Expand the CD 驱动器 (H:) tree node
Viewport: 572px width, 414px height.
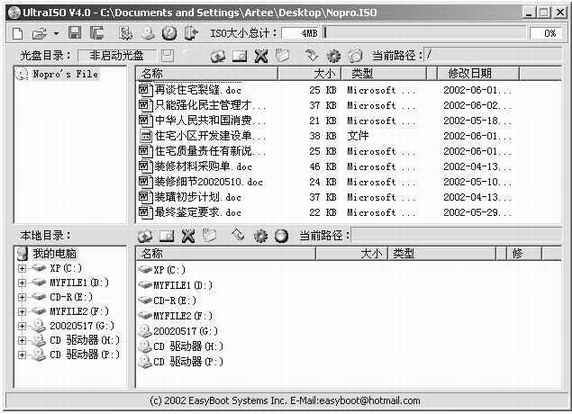(x=22, y=340)
